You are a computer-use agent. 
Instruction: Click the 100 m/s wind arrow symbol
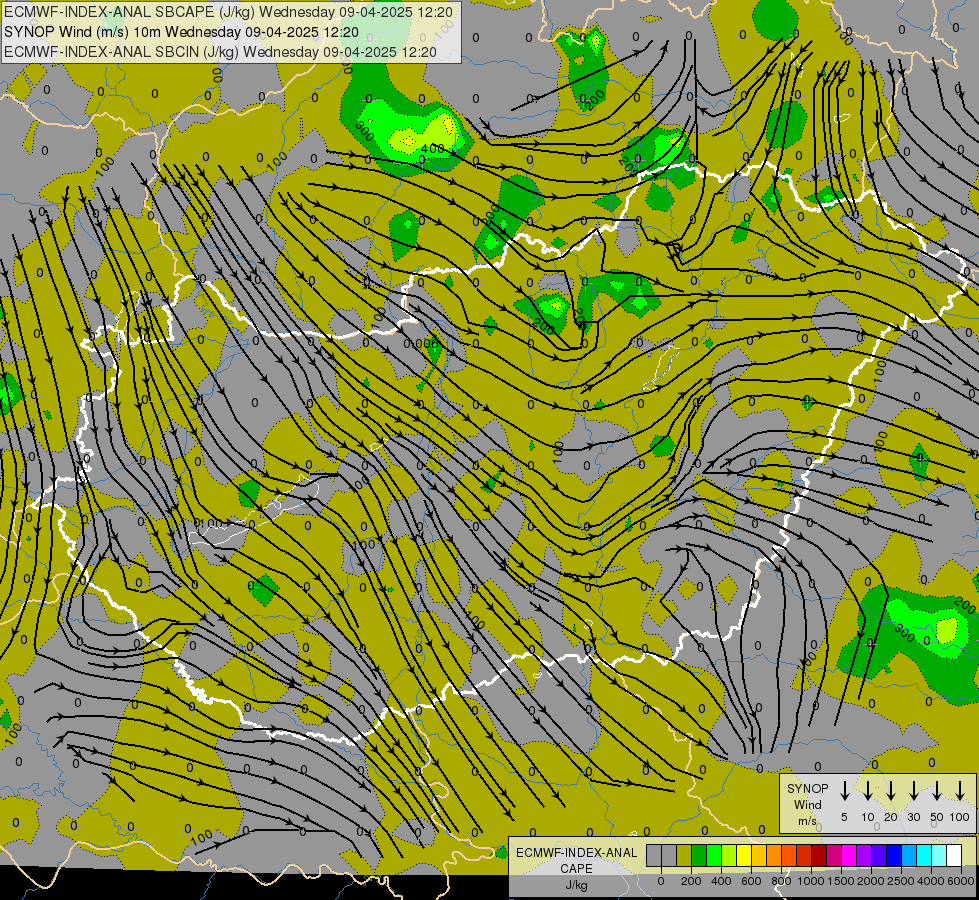click(960, 790)
